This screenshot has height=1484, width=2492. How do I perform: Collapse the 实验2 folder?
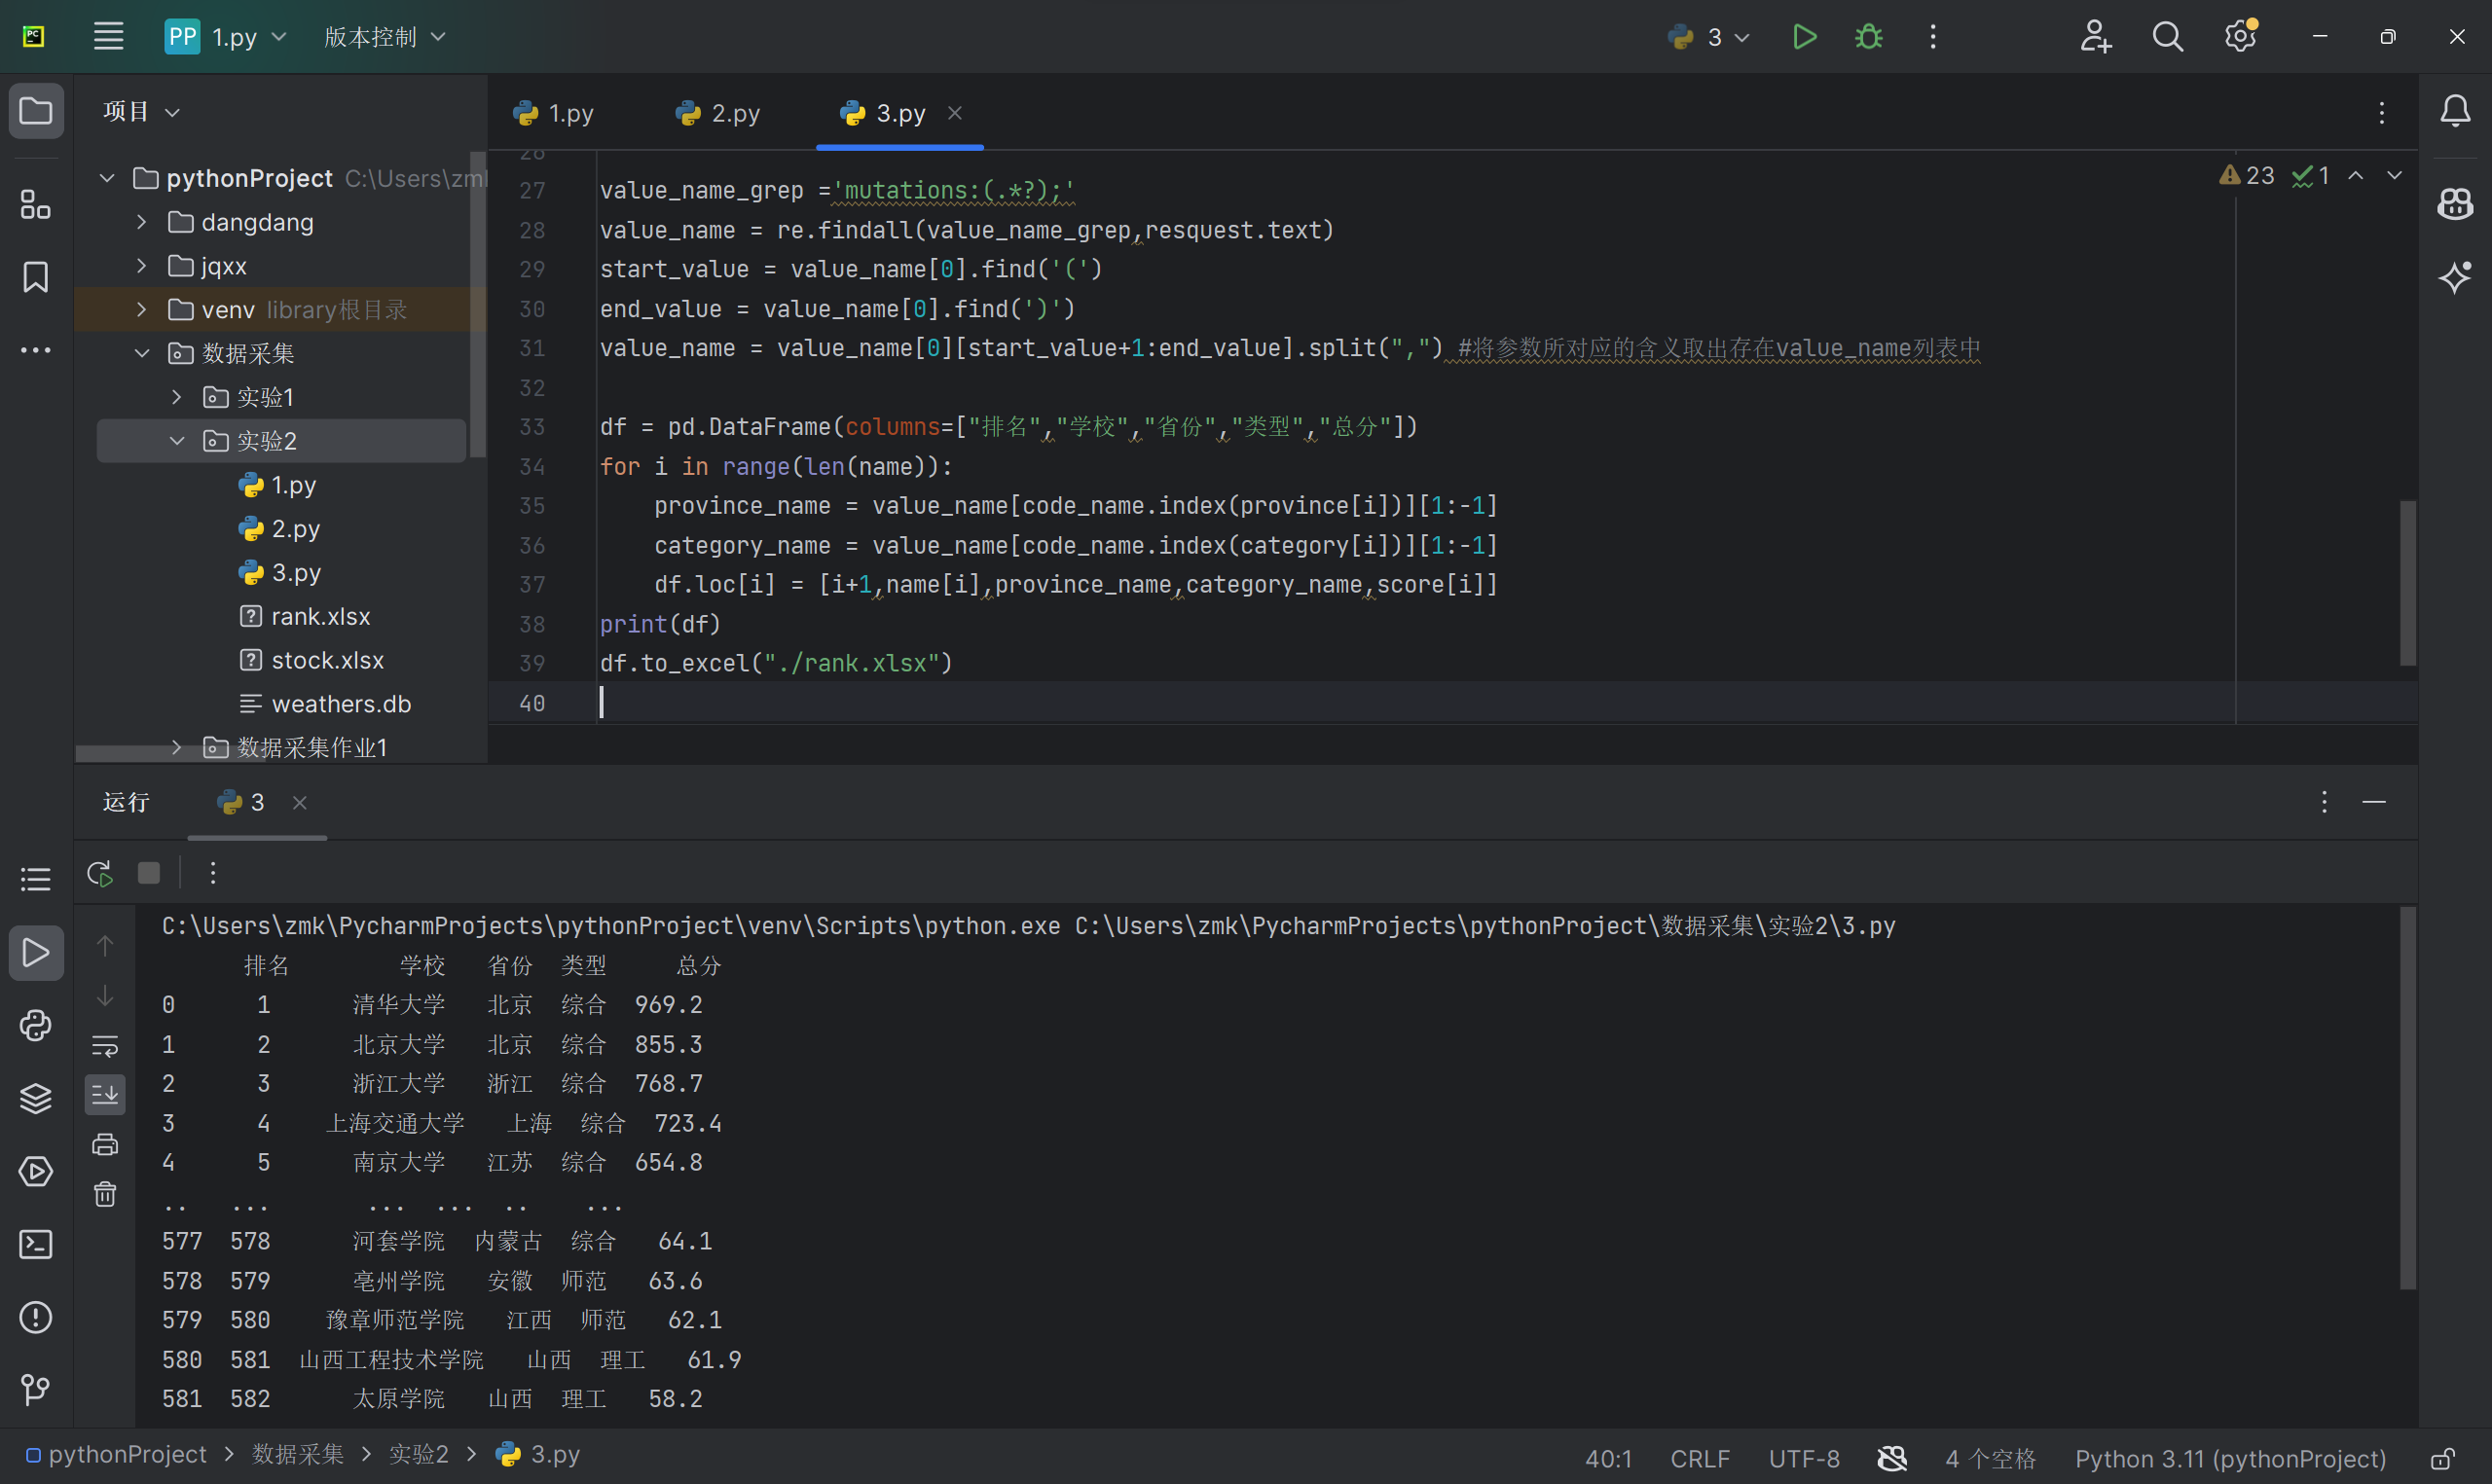click(177, 441)
